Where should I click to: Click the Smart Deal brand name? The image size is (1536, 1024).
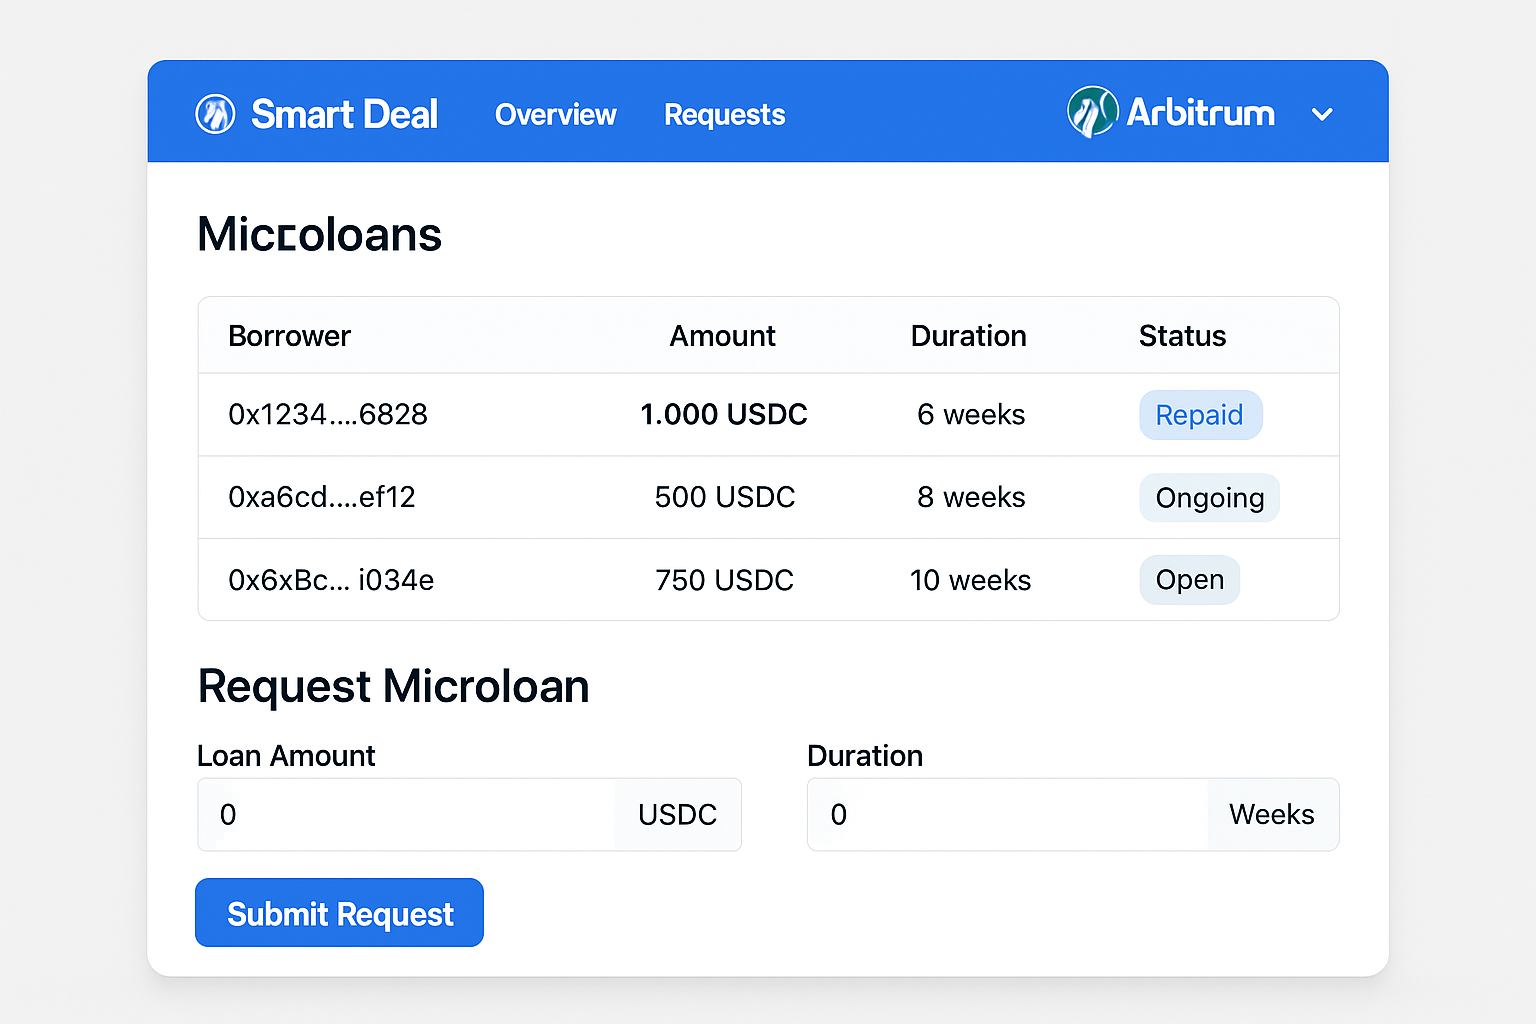[345, 113]
